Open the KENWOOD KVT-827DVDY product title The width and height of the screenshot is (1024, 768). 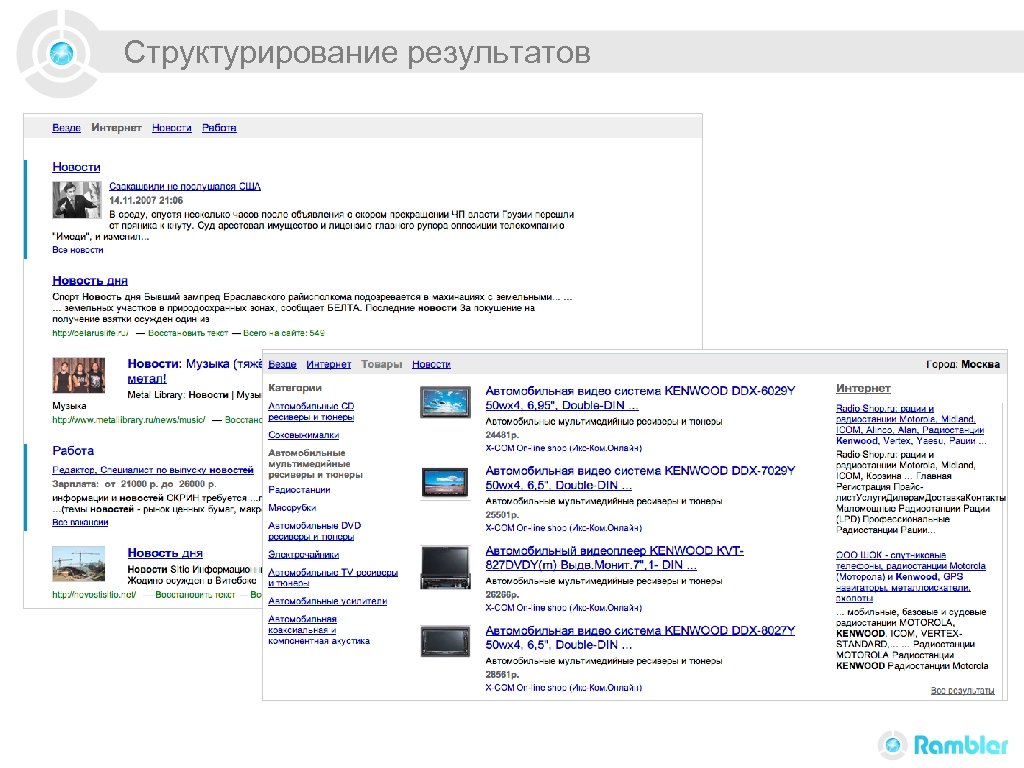pos(614,558)
